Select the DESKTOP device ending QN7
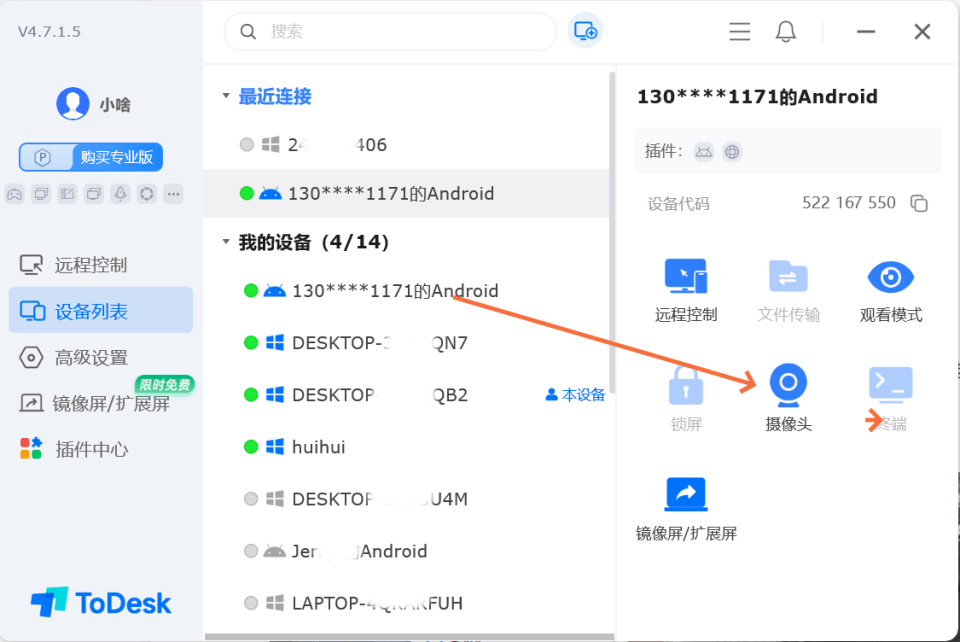 [407, 343]
